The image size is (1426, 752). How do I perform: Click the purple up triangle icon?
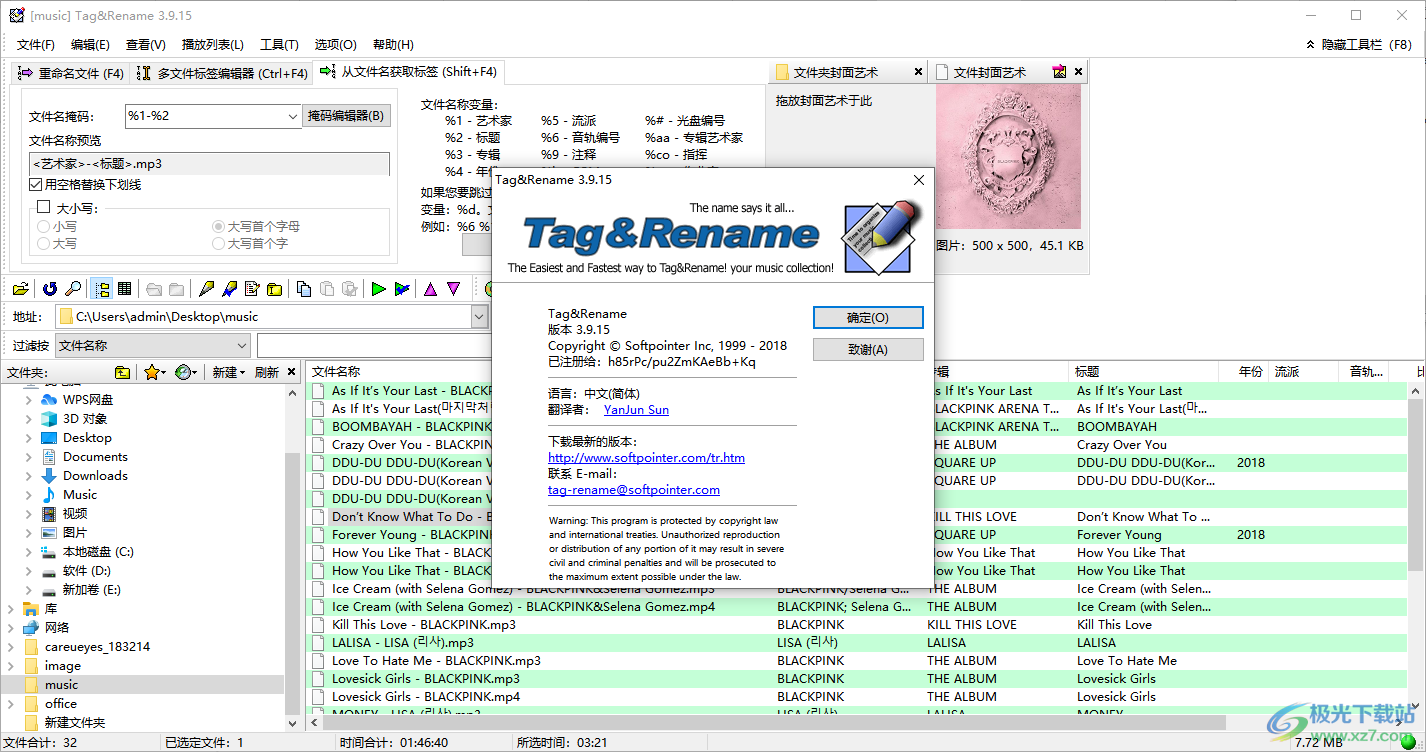coord(430,289)
